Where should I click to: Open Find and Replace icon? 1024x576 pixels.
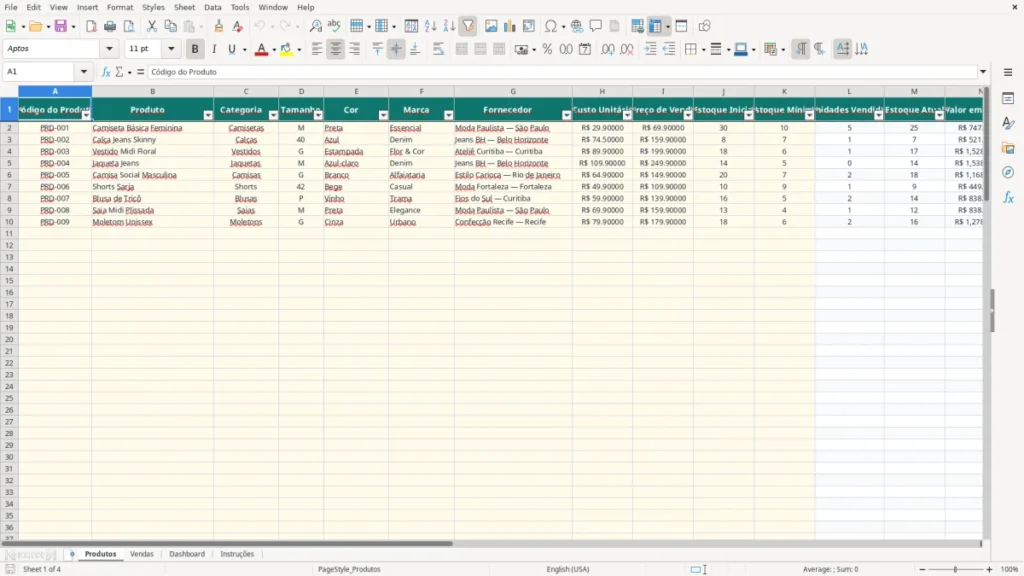tap(315, 26)
